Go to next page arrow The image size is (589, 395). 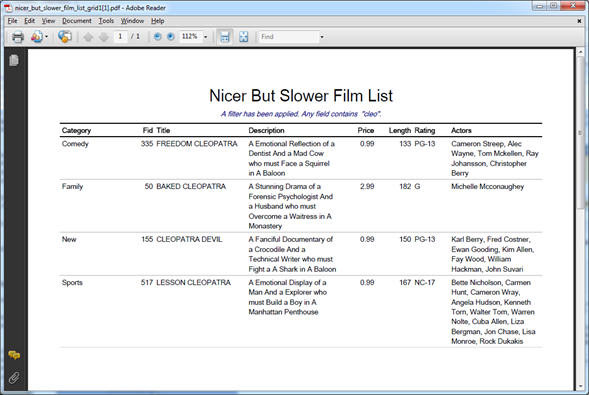(104, 37)
